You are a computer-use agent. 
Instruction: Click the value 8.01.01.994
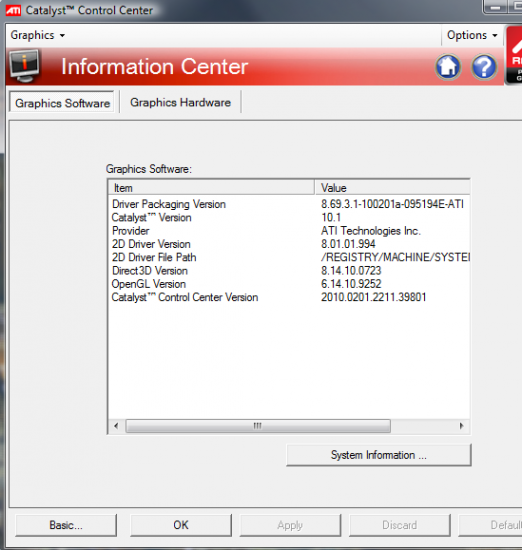tap(348, 244)
